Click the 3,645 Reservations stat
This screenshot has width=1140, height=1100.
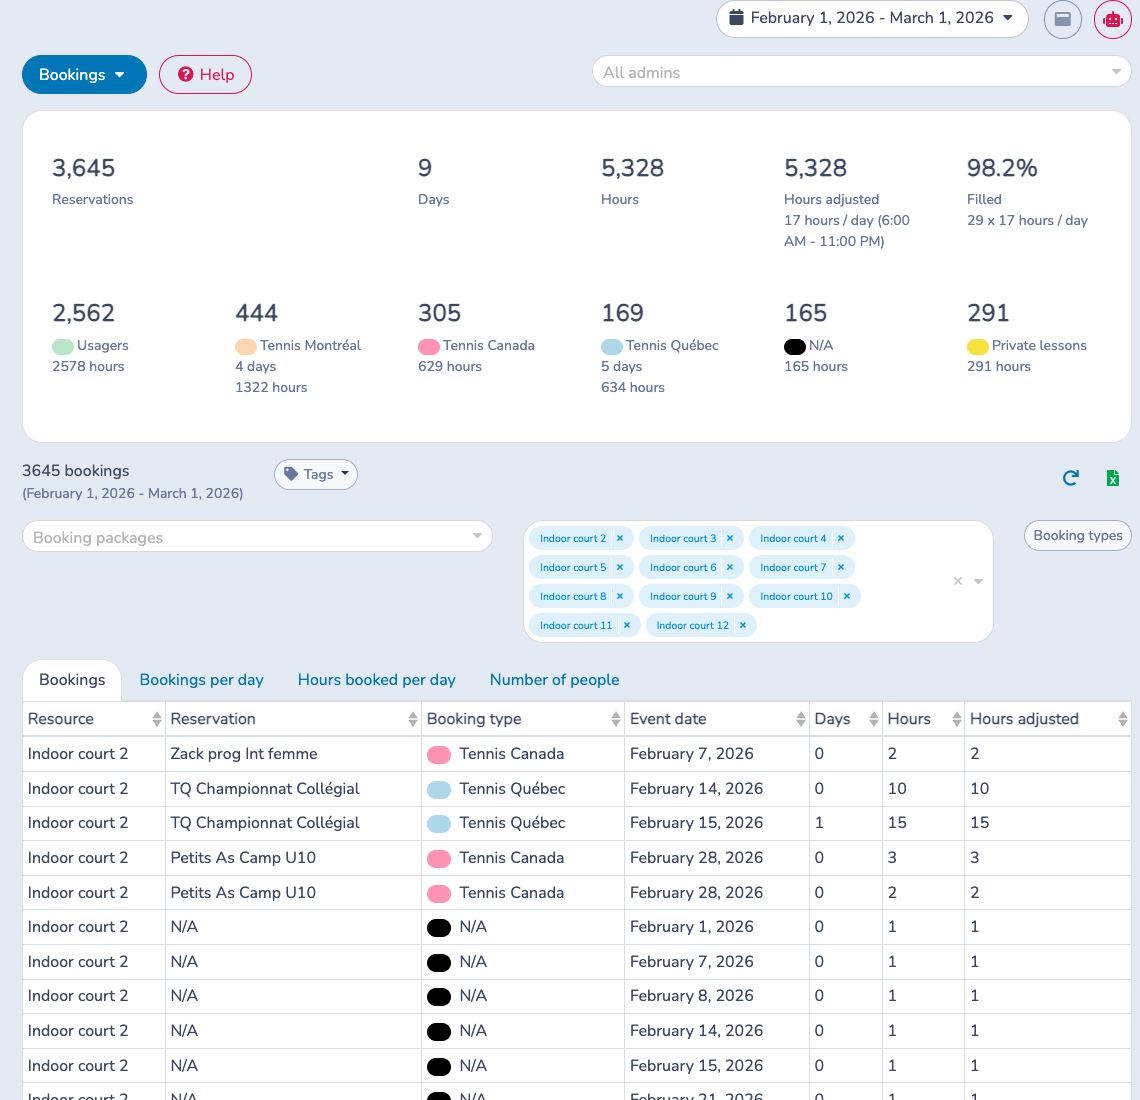tap(92, 181)
